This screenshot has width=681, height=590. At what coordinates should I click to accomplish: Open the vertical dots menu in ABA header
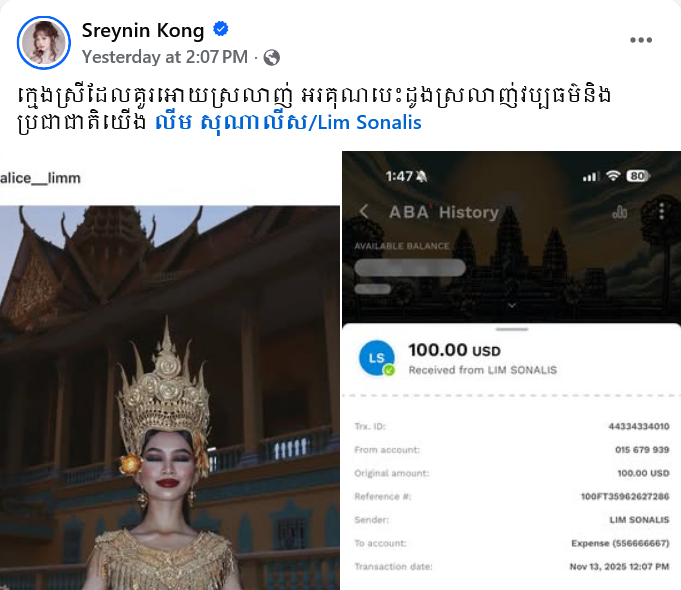pyautogui.click(x=661, y=211)
